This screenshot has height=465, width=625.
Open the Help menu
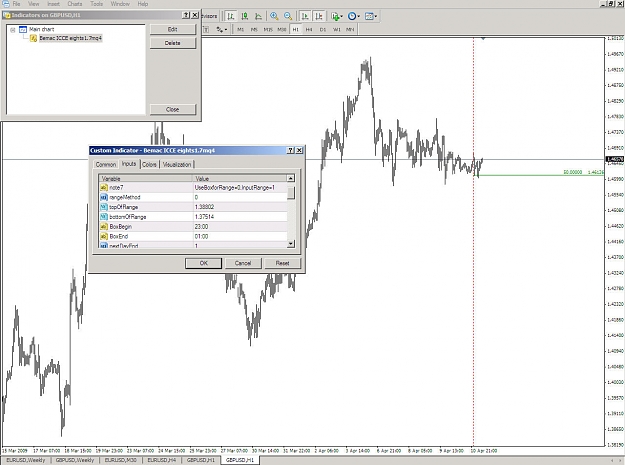pyautogui.click(x=143, y=4)
